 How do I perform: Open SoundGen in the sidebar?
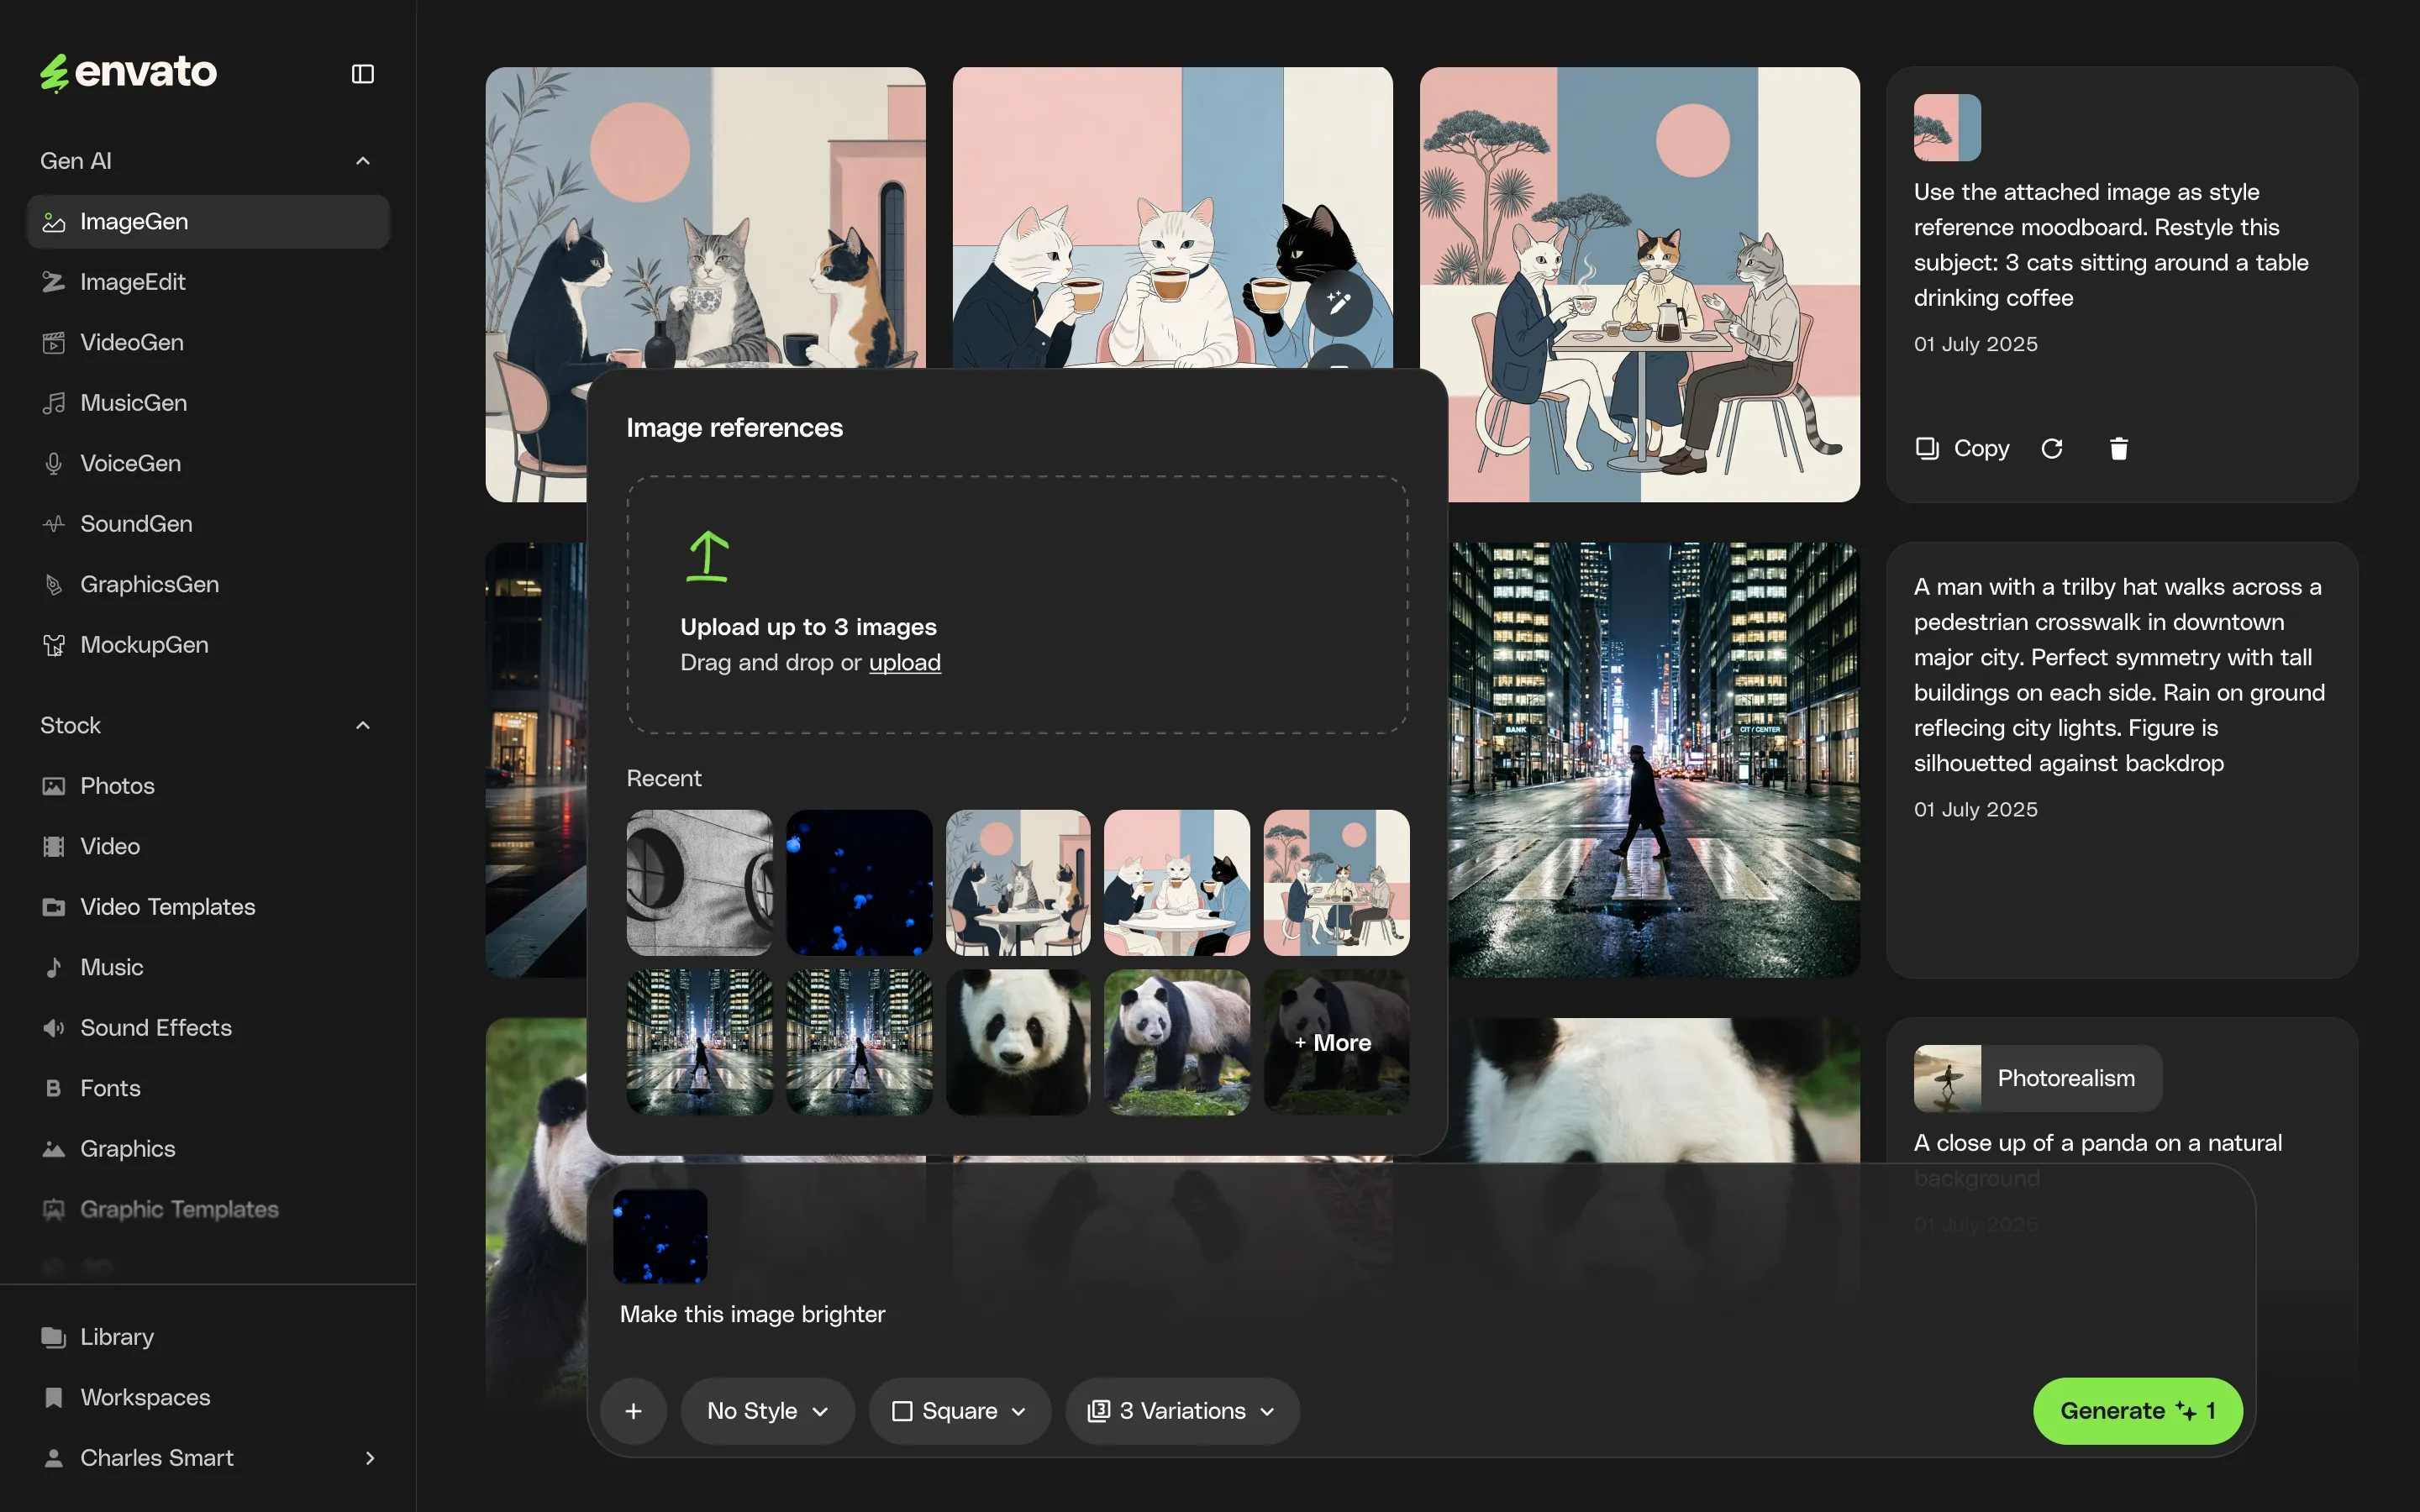208,524
